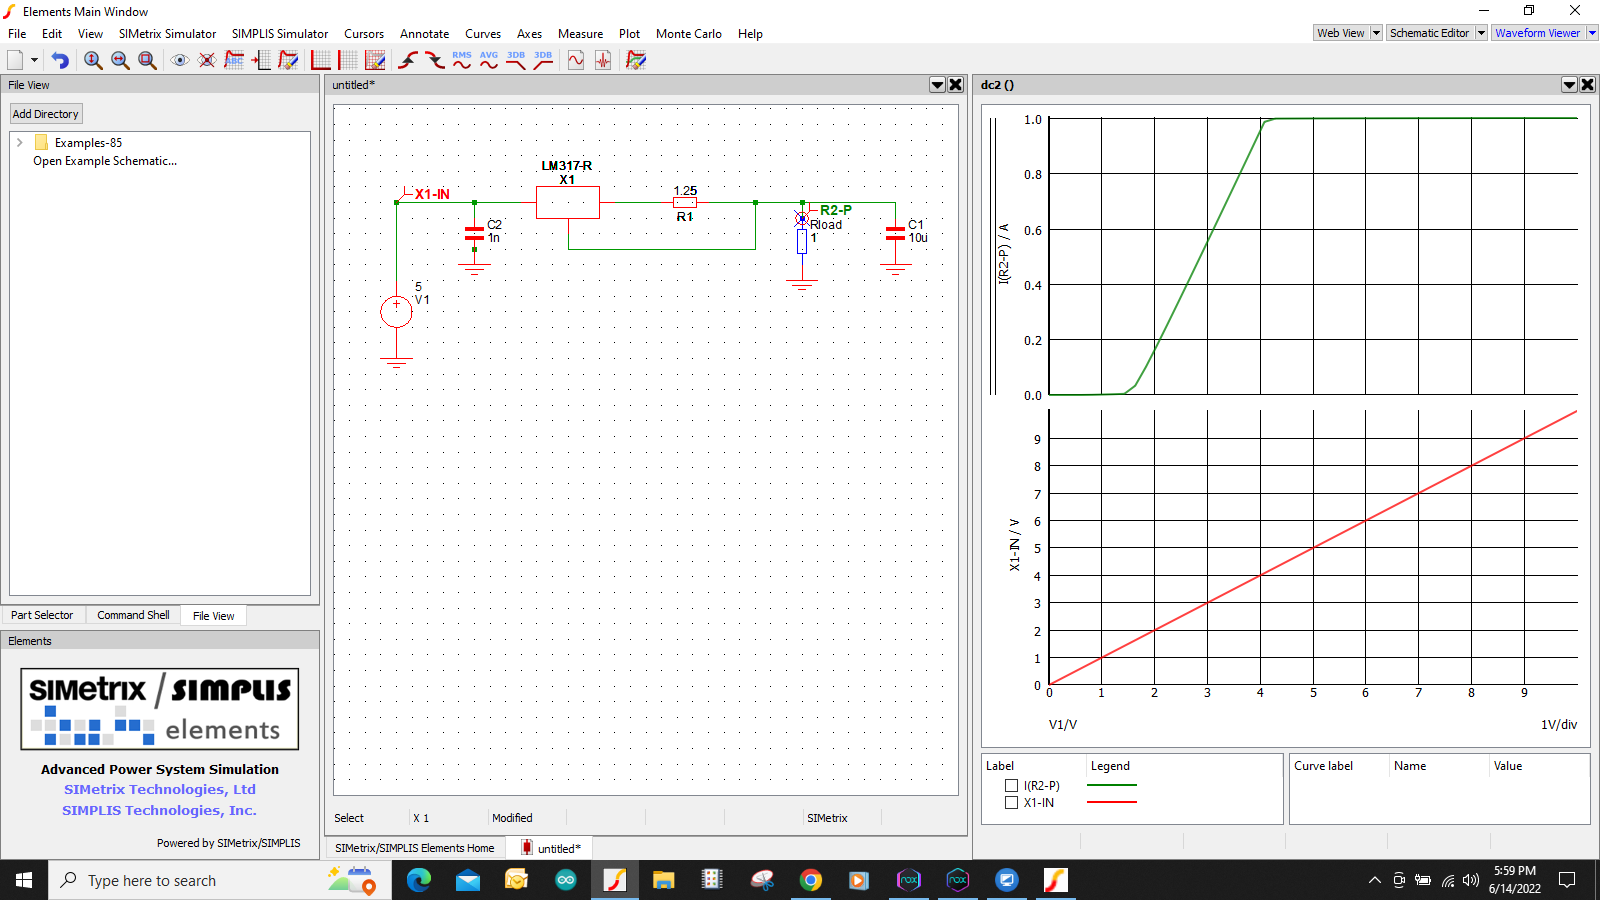Open the SIMetrix Simulator menu

167,34
